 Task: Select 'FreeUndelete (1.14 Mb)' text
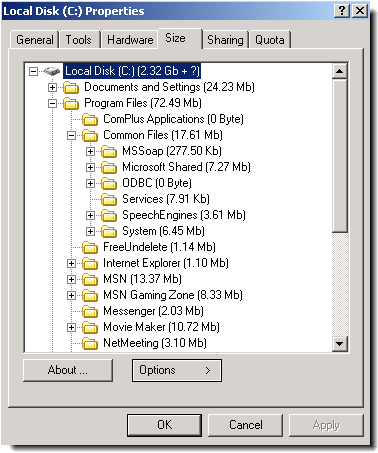click(159, 247)
